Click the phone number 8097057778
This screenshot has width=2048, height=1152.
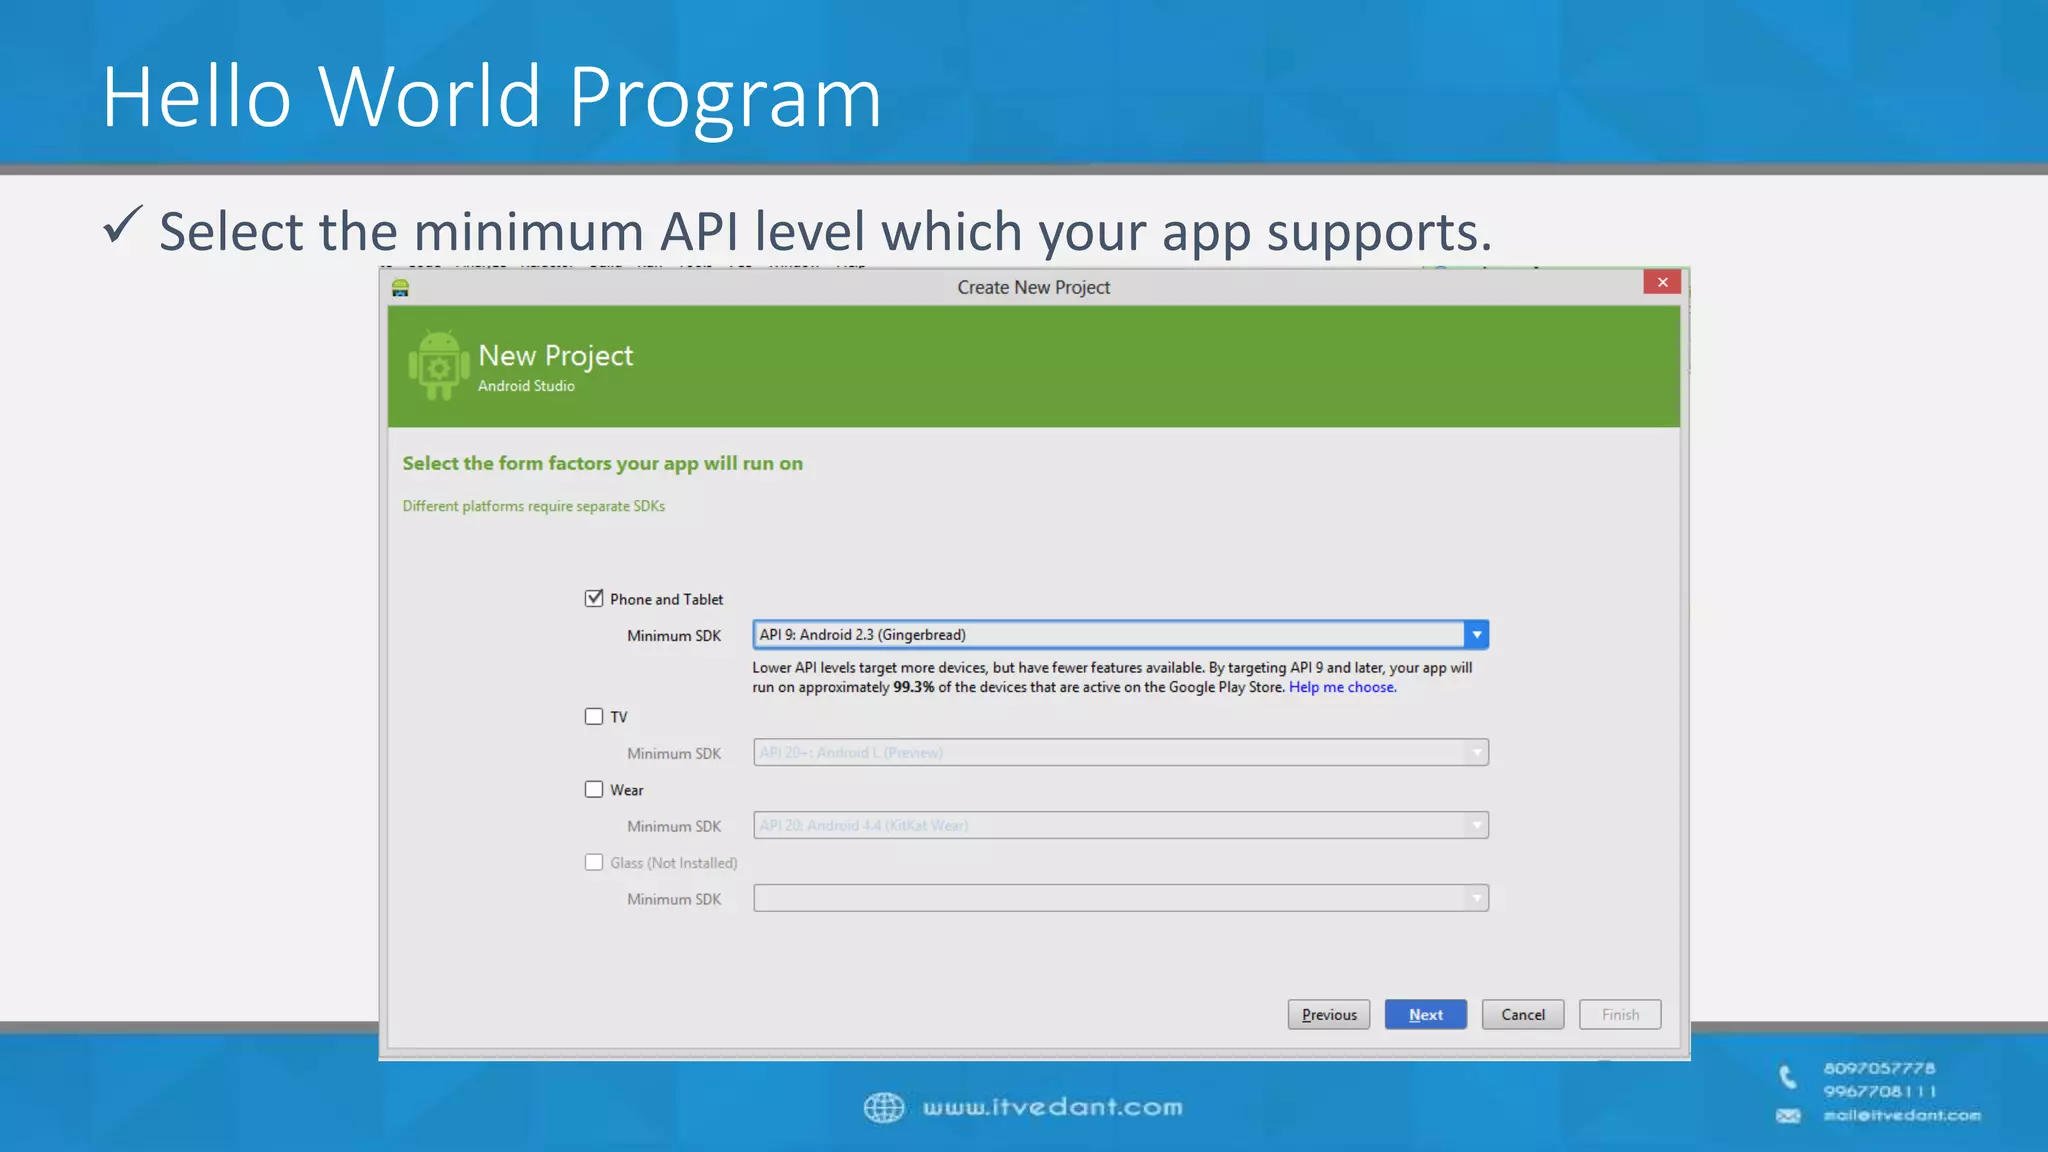coord(1878,1068)
